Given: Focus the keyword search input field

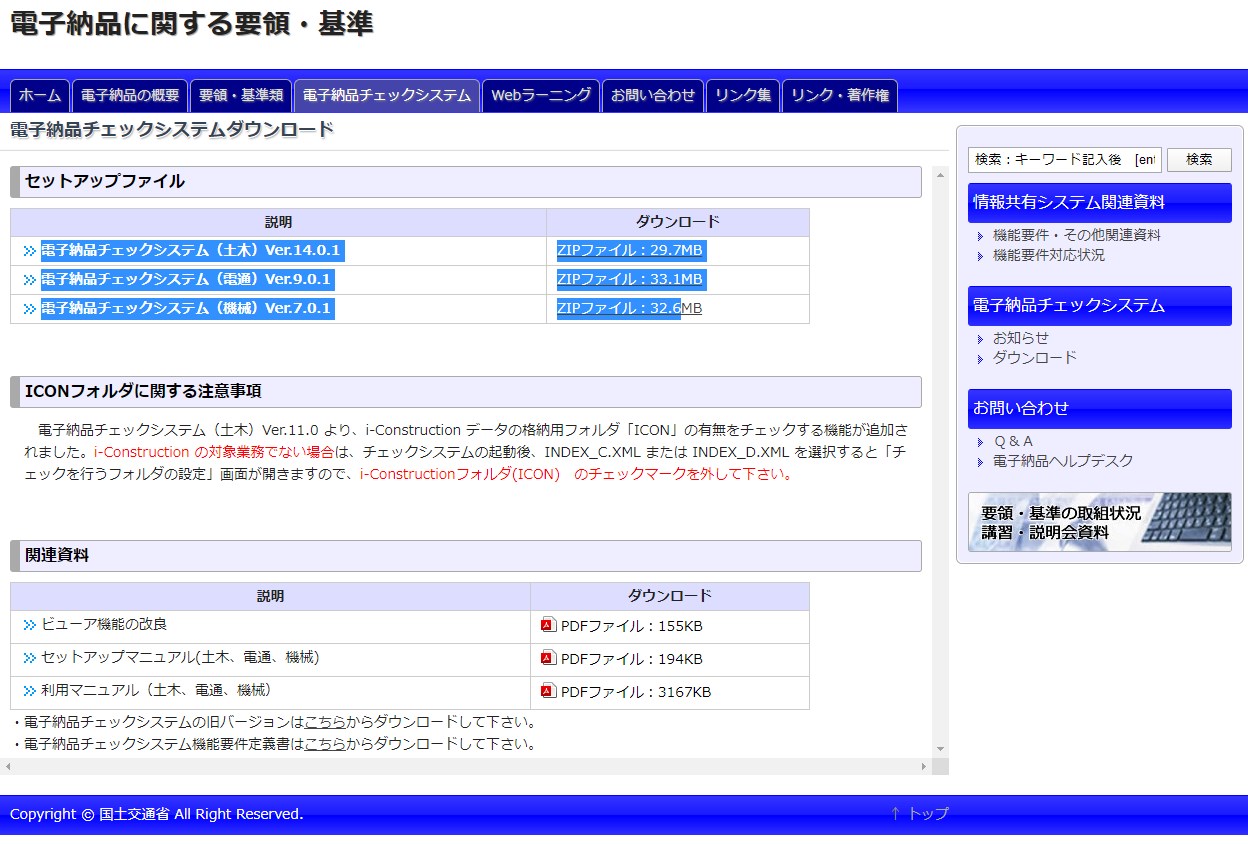Looking at the screenshot, I should pyautogui.click(x=1064, y=160).
